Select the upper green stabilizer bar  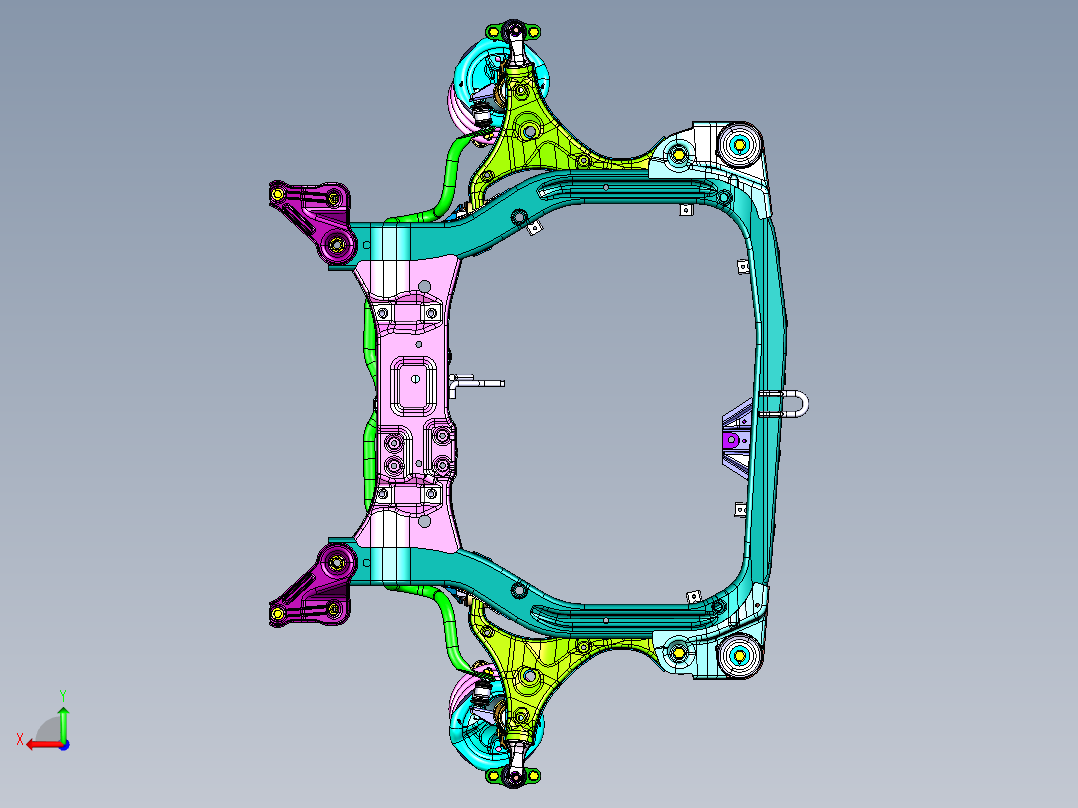448,177
